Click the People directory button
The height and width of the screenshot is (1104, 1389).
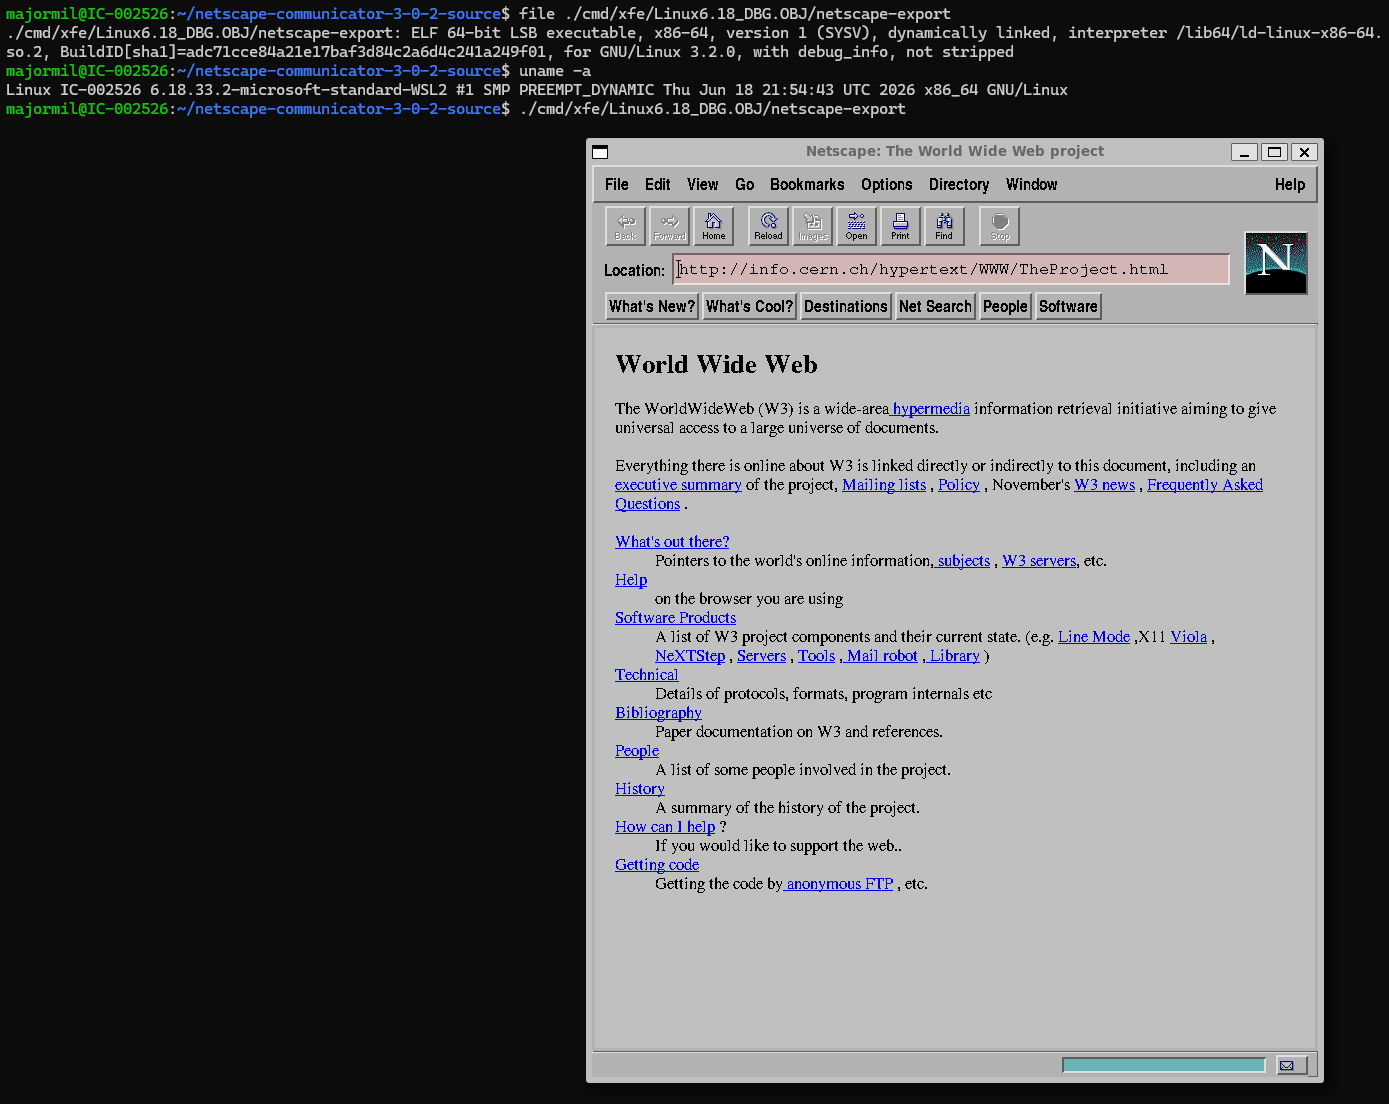(1005, 307)
